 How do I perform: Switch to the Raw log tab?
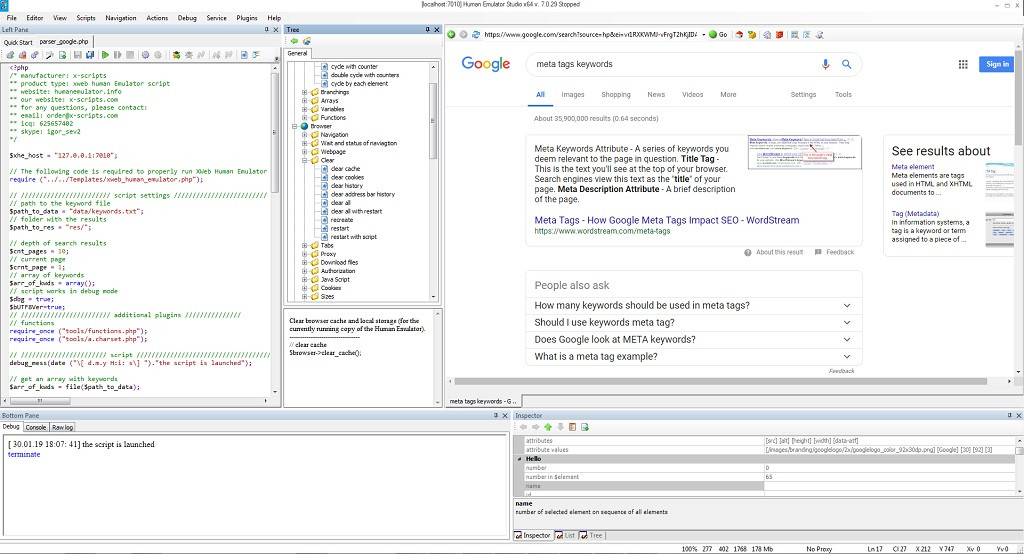pyautogui.click(x=63, y=427)
